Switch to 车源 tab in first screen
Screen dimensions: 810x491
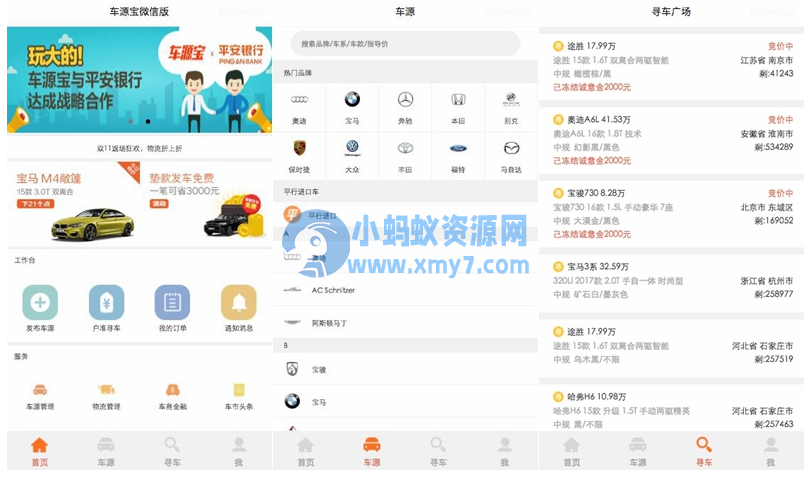pos(106,451)
